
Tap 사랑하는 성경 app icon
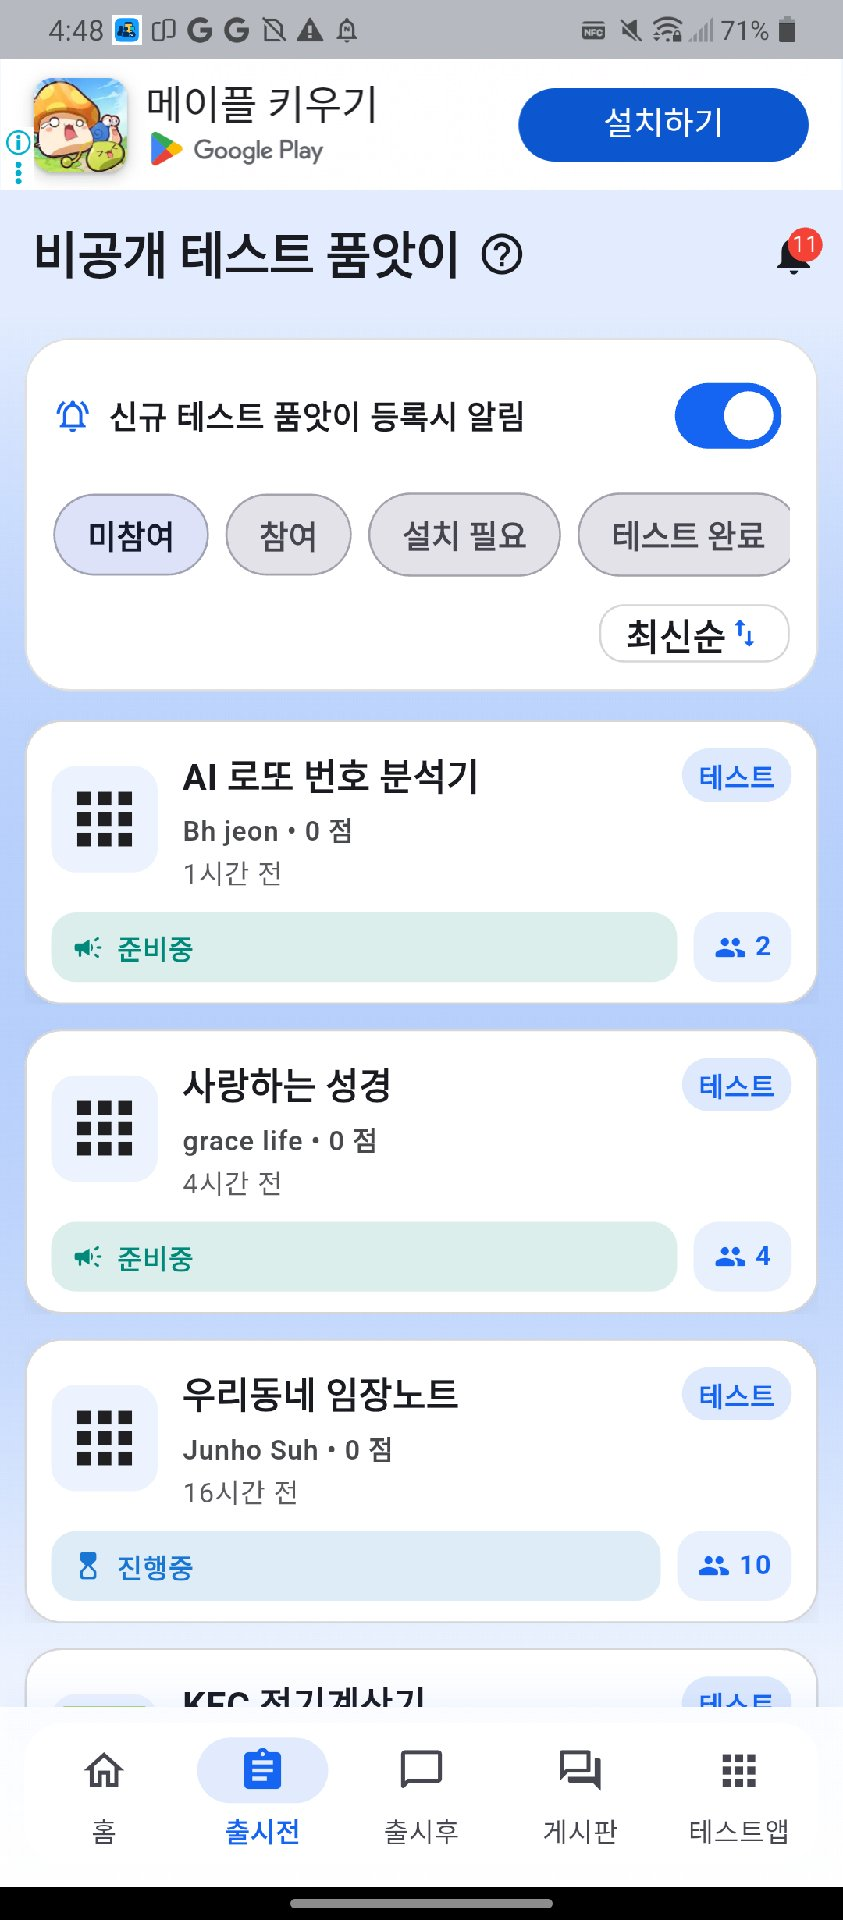coord(105,1128)
